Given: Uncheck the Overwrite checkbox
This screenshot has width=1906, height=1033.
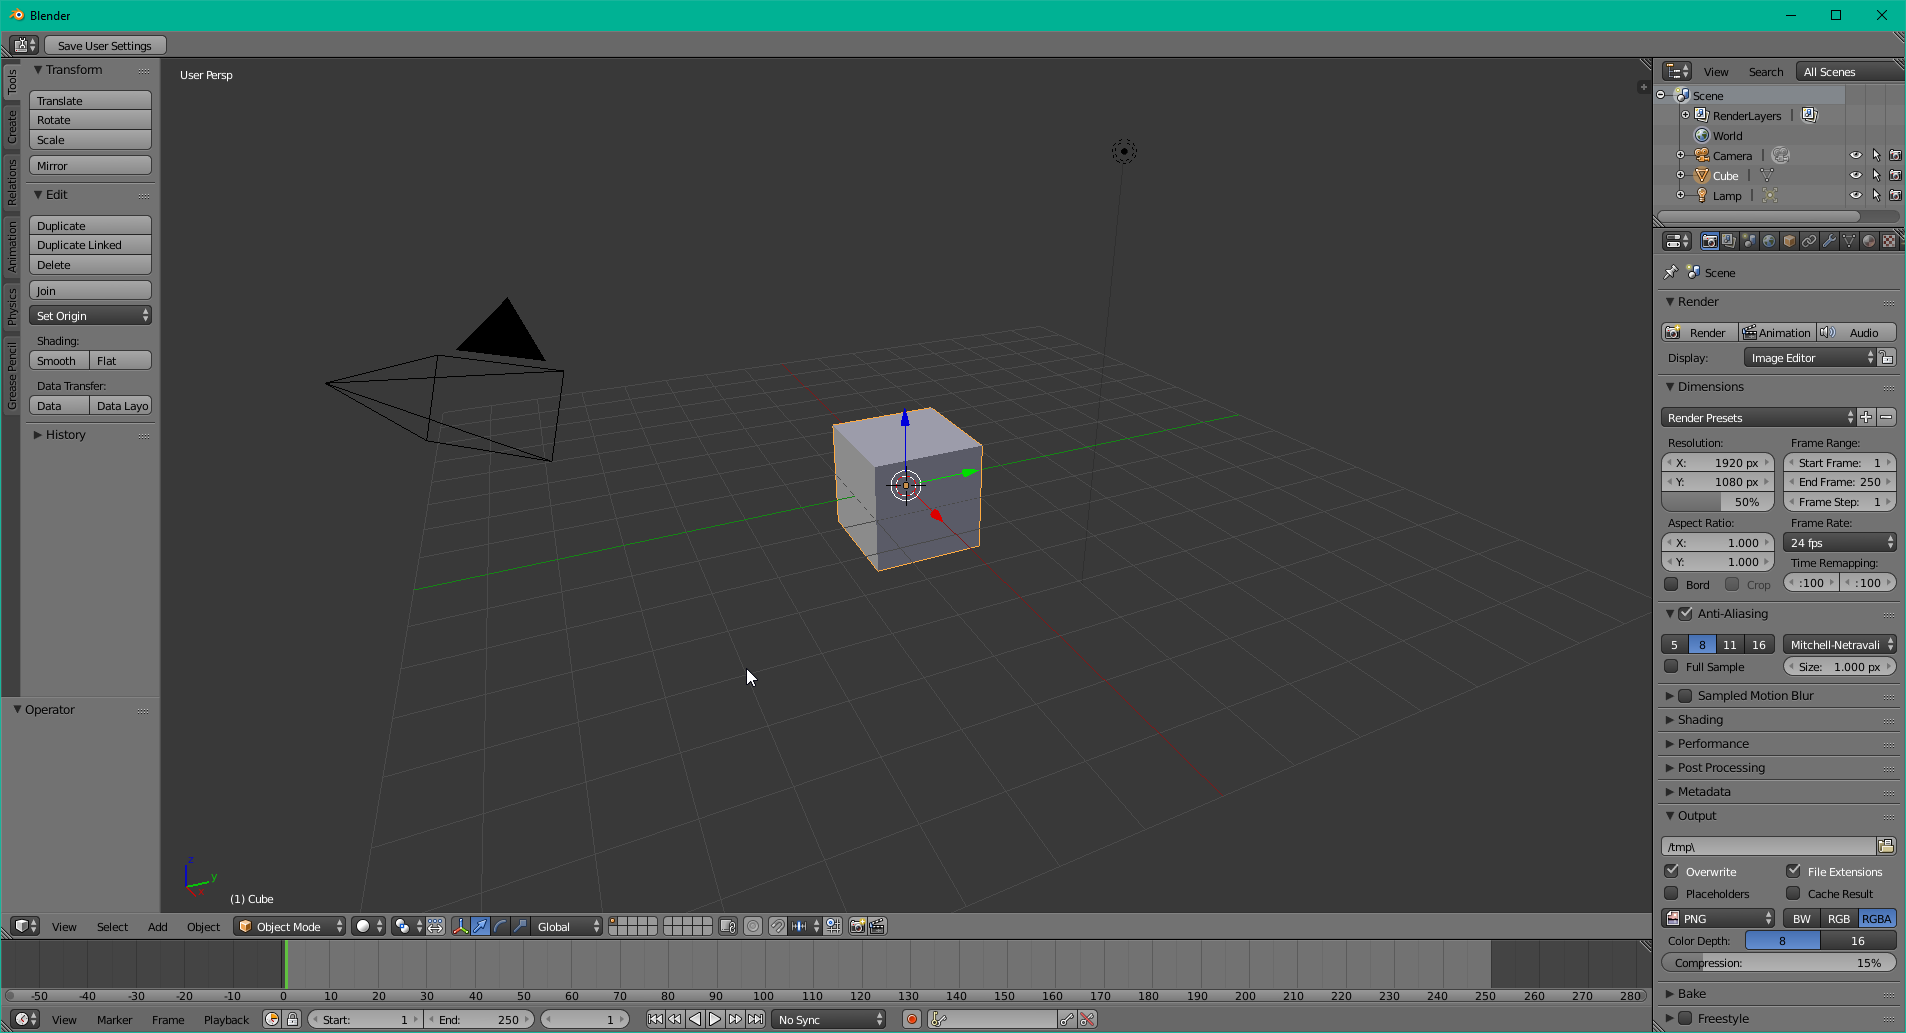Looking at the screenshot, I should click(x=1671, y=871).
